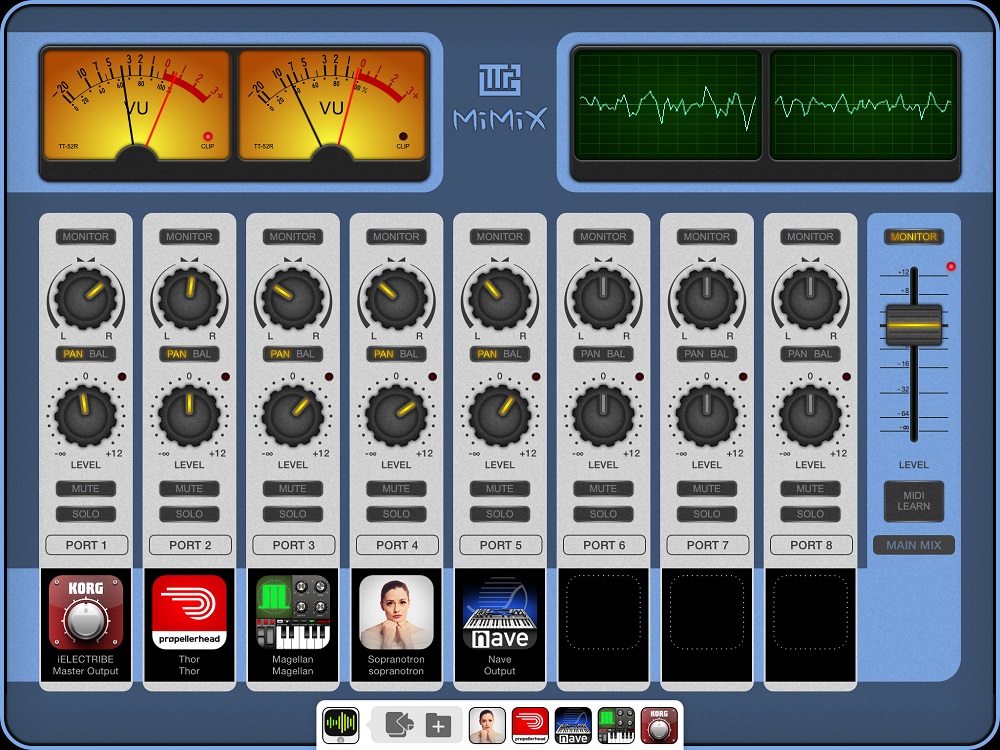Solo Port 8 channel

tap(810, 514)
